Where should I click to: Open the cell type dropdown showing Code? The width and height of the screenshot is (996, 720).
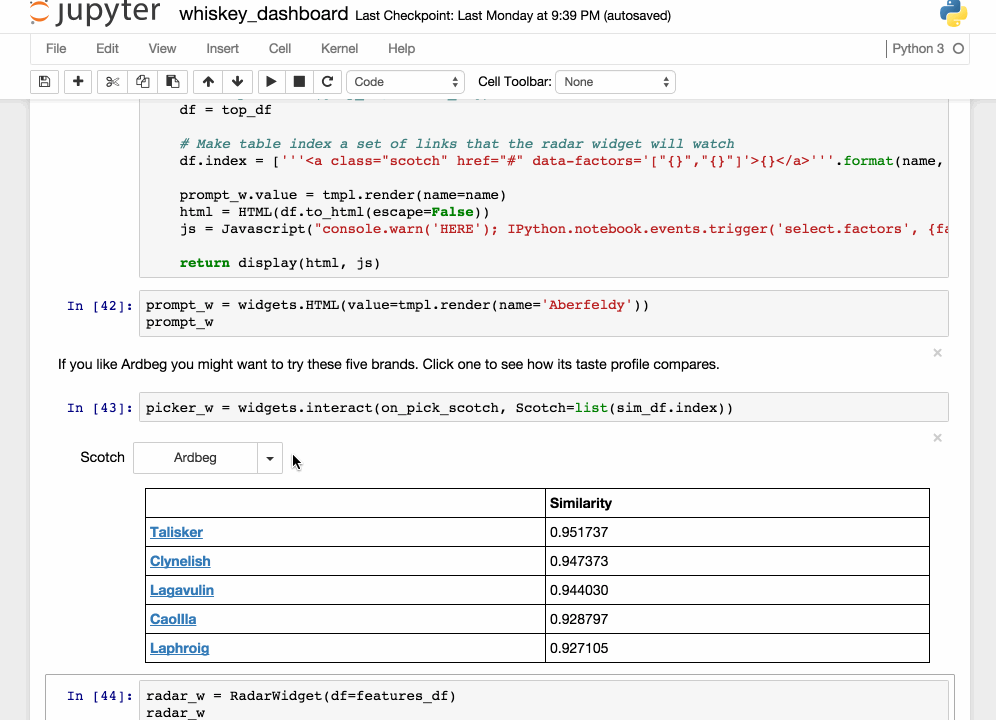pos(405,82)
